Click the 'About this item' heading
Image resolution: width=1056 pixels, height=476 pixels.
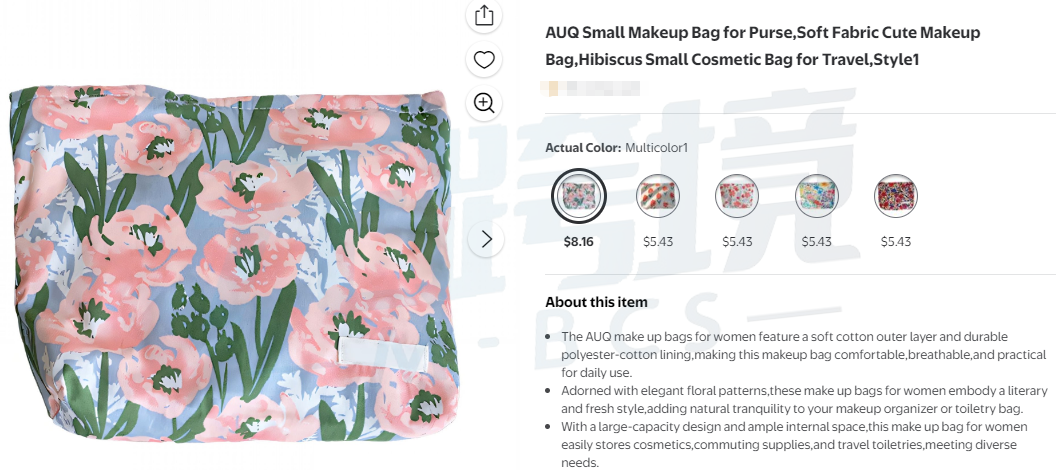tap(596, 302)
